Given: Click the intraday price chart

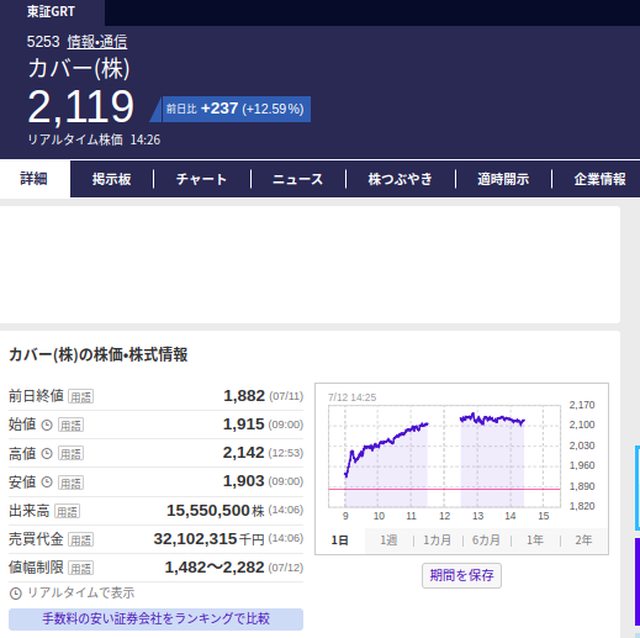Looking at the screenshot, I should (x=444, y=456).
